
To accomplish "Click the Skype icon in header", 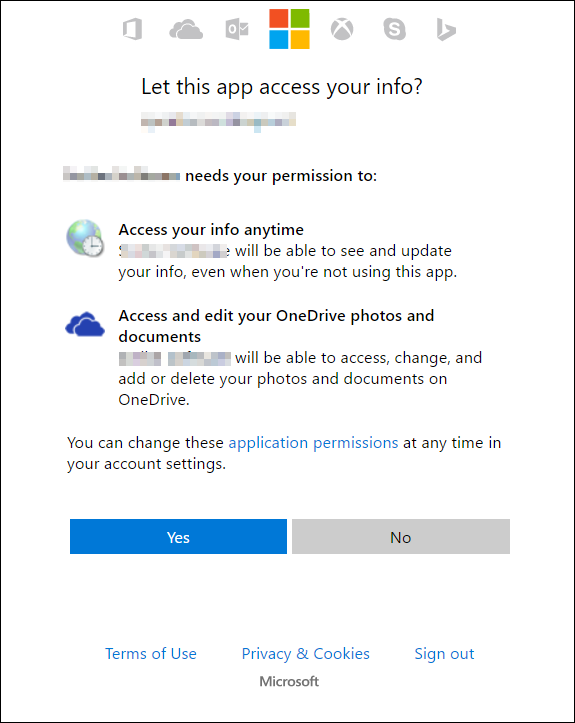I will pyautogui.click(x=395, y=30).
